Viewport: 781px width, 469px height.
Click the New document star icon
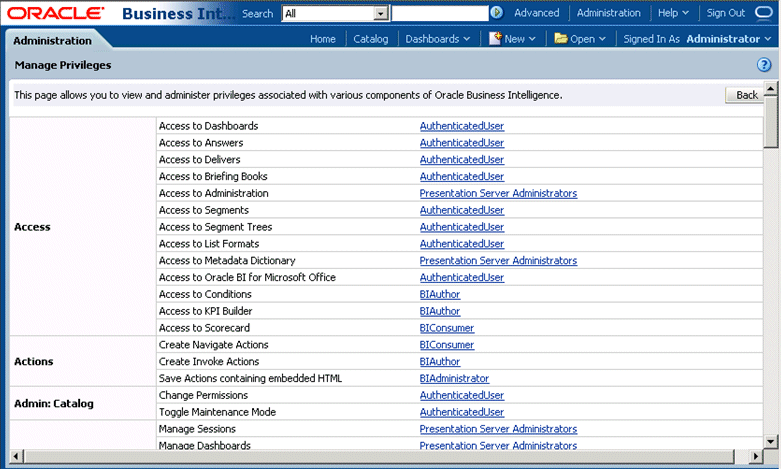point(495,38)
